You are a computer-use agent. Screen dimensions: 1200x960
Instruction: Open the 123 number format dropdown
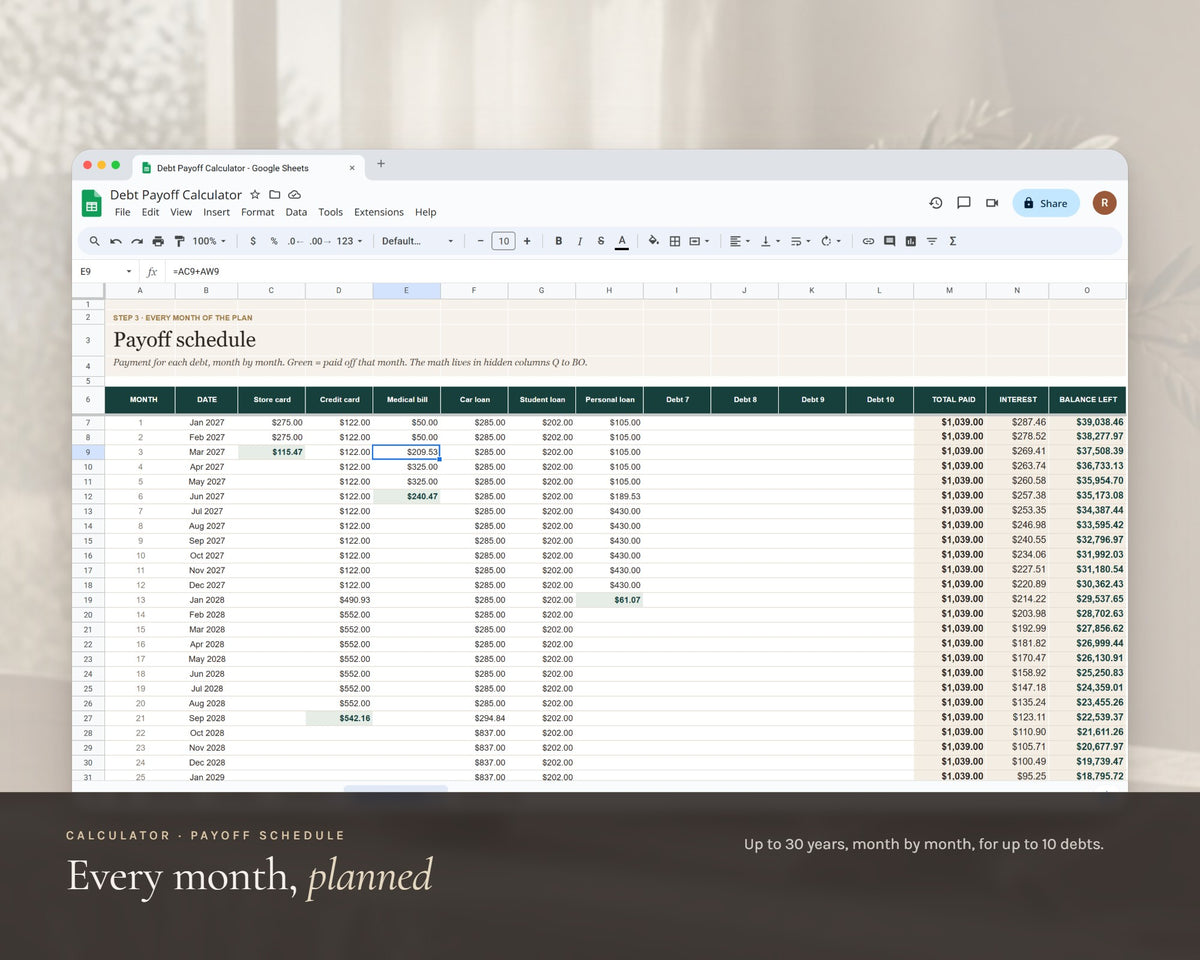tap(349, 241)
